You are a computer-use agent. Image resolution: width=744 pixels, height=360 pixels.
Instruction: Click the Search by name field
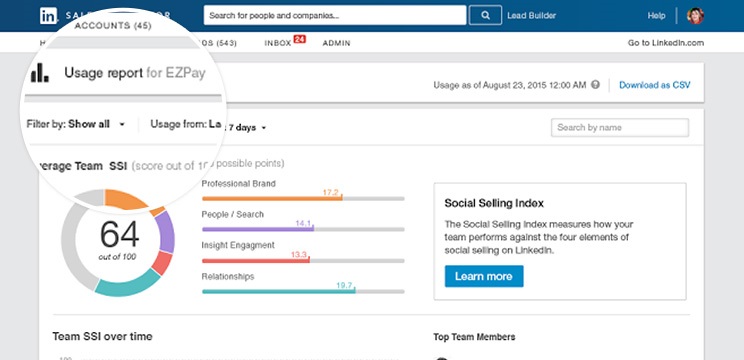click(620, 128)
